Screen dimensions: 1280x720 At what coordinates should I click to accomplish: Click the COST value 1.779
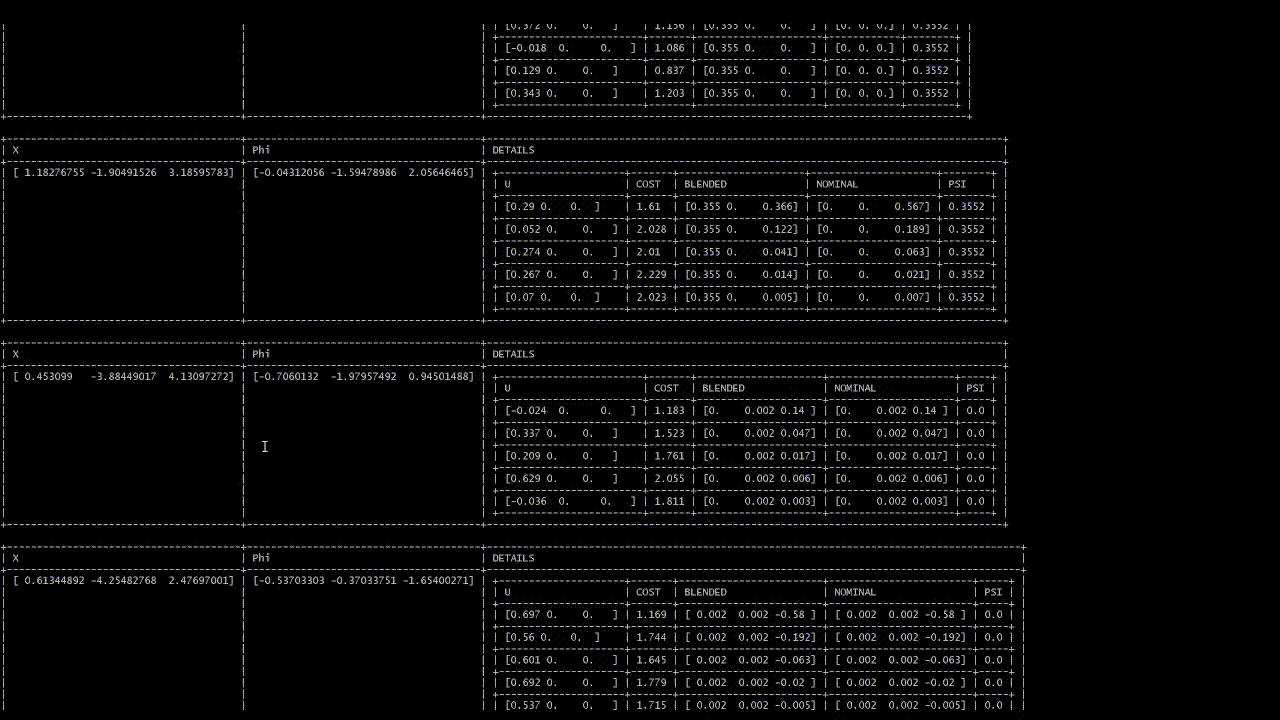click(x=651, y=682)
